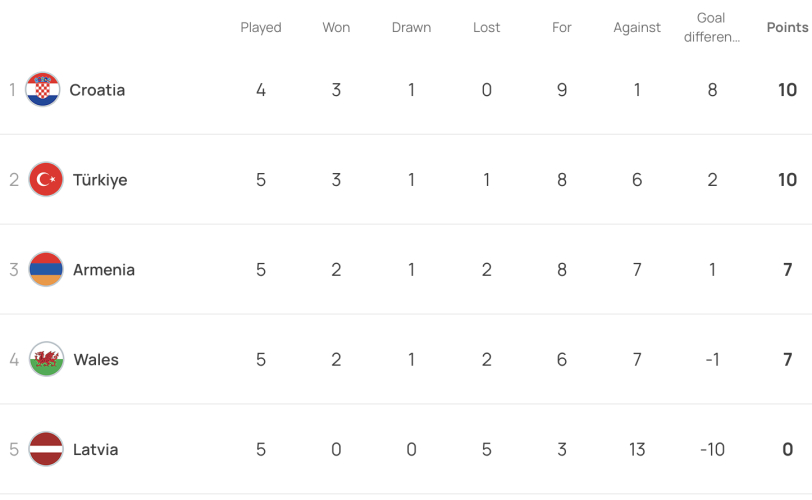Click the Won column header
This screenshot has width=812, height=500.
[336, 27]
